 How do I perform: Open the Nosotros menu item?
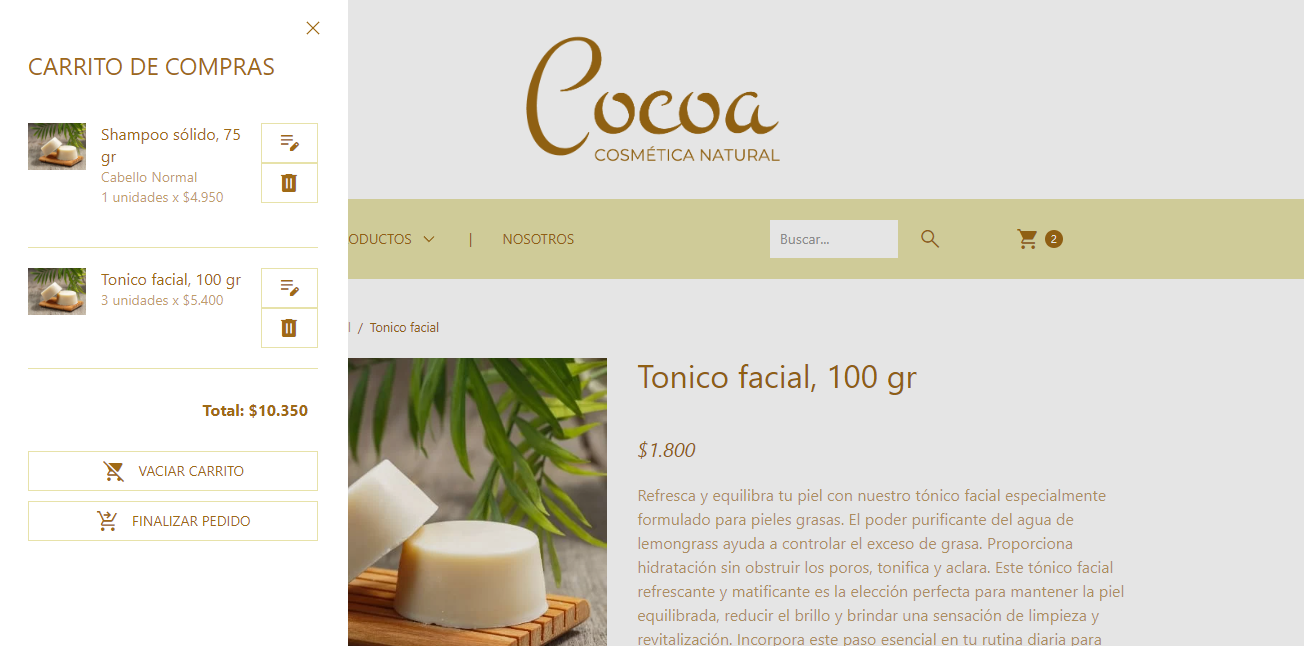point(538,239)
